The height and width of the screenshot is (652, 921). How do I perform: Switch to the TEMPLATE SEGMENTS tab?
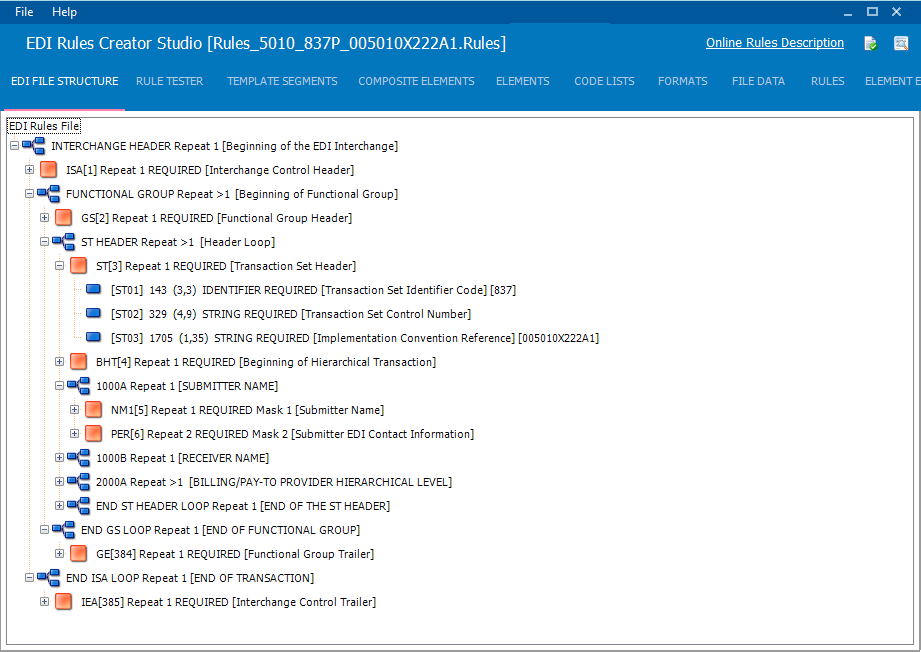pyautogui.click(x=283, y=81)
